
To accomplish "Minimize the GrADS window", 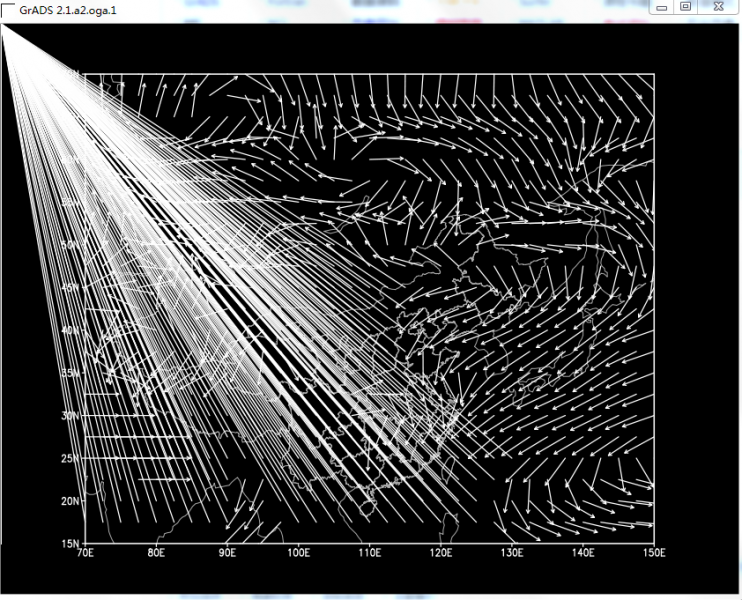I will coord(660,6).
